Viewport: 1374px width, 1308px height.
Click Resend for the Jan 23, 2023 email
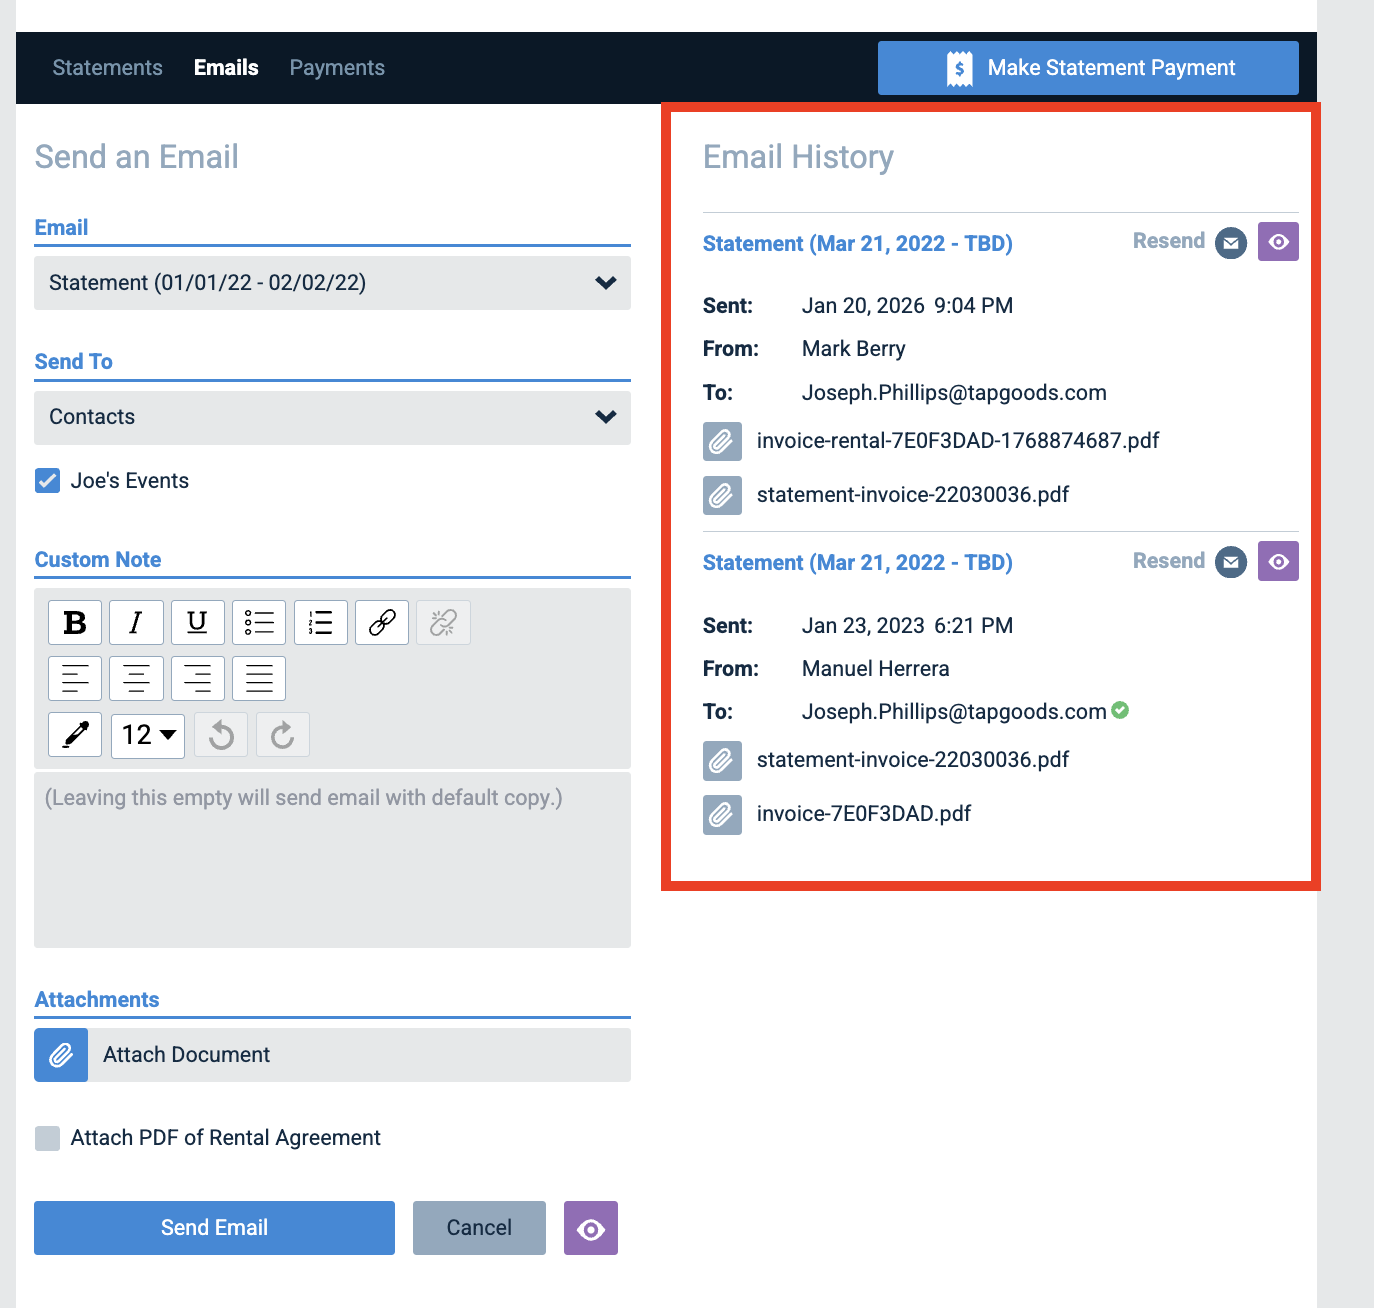(1168, 561)
